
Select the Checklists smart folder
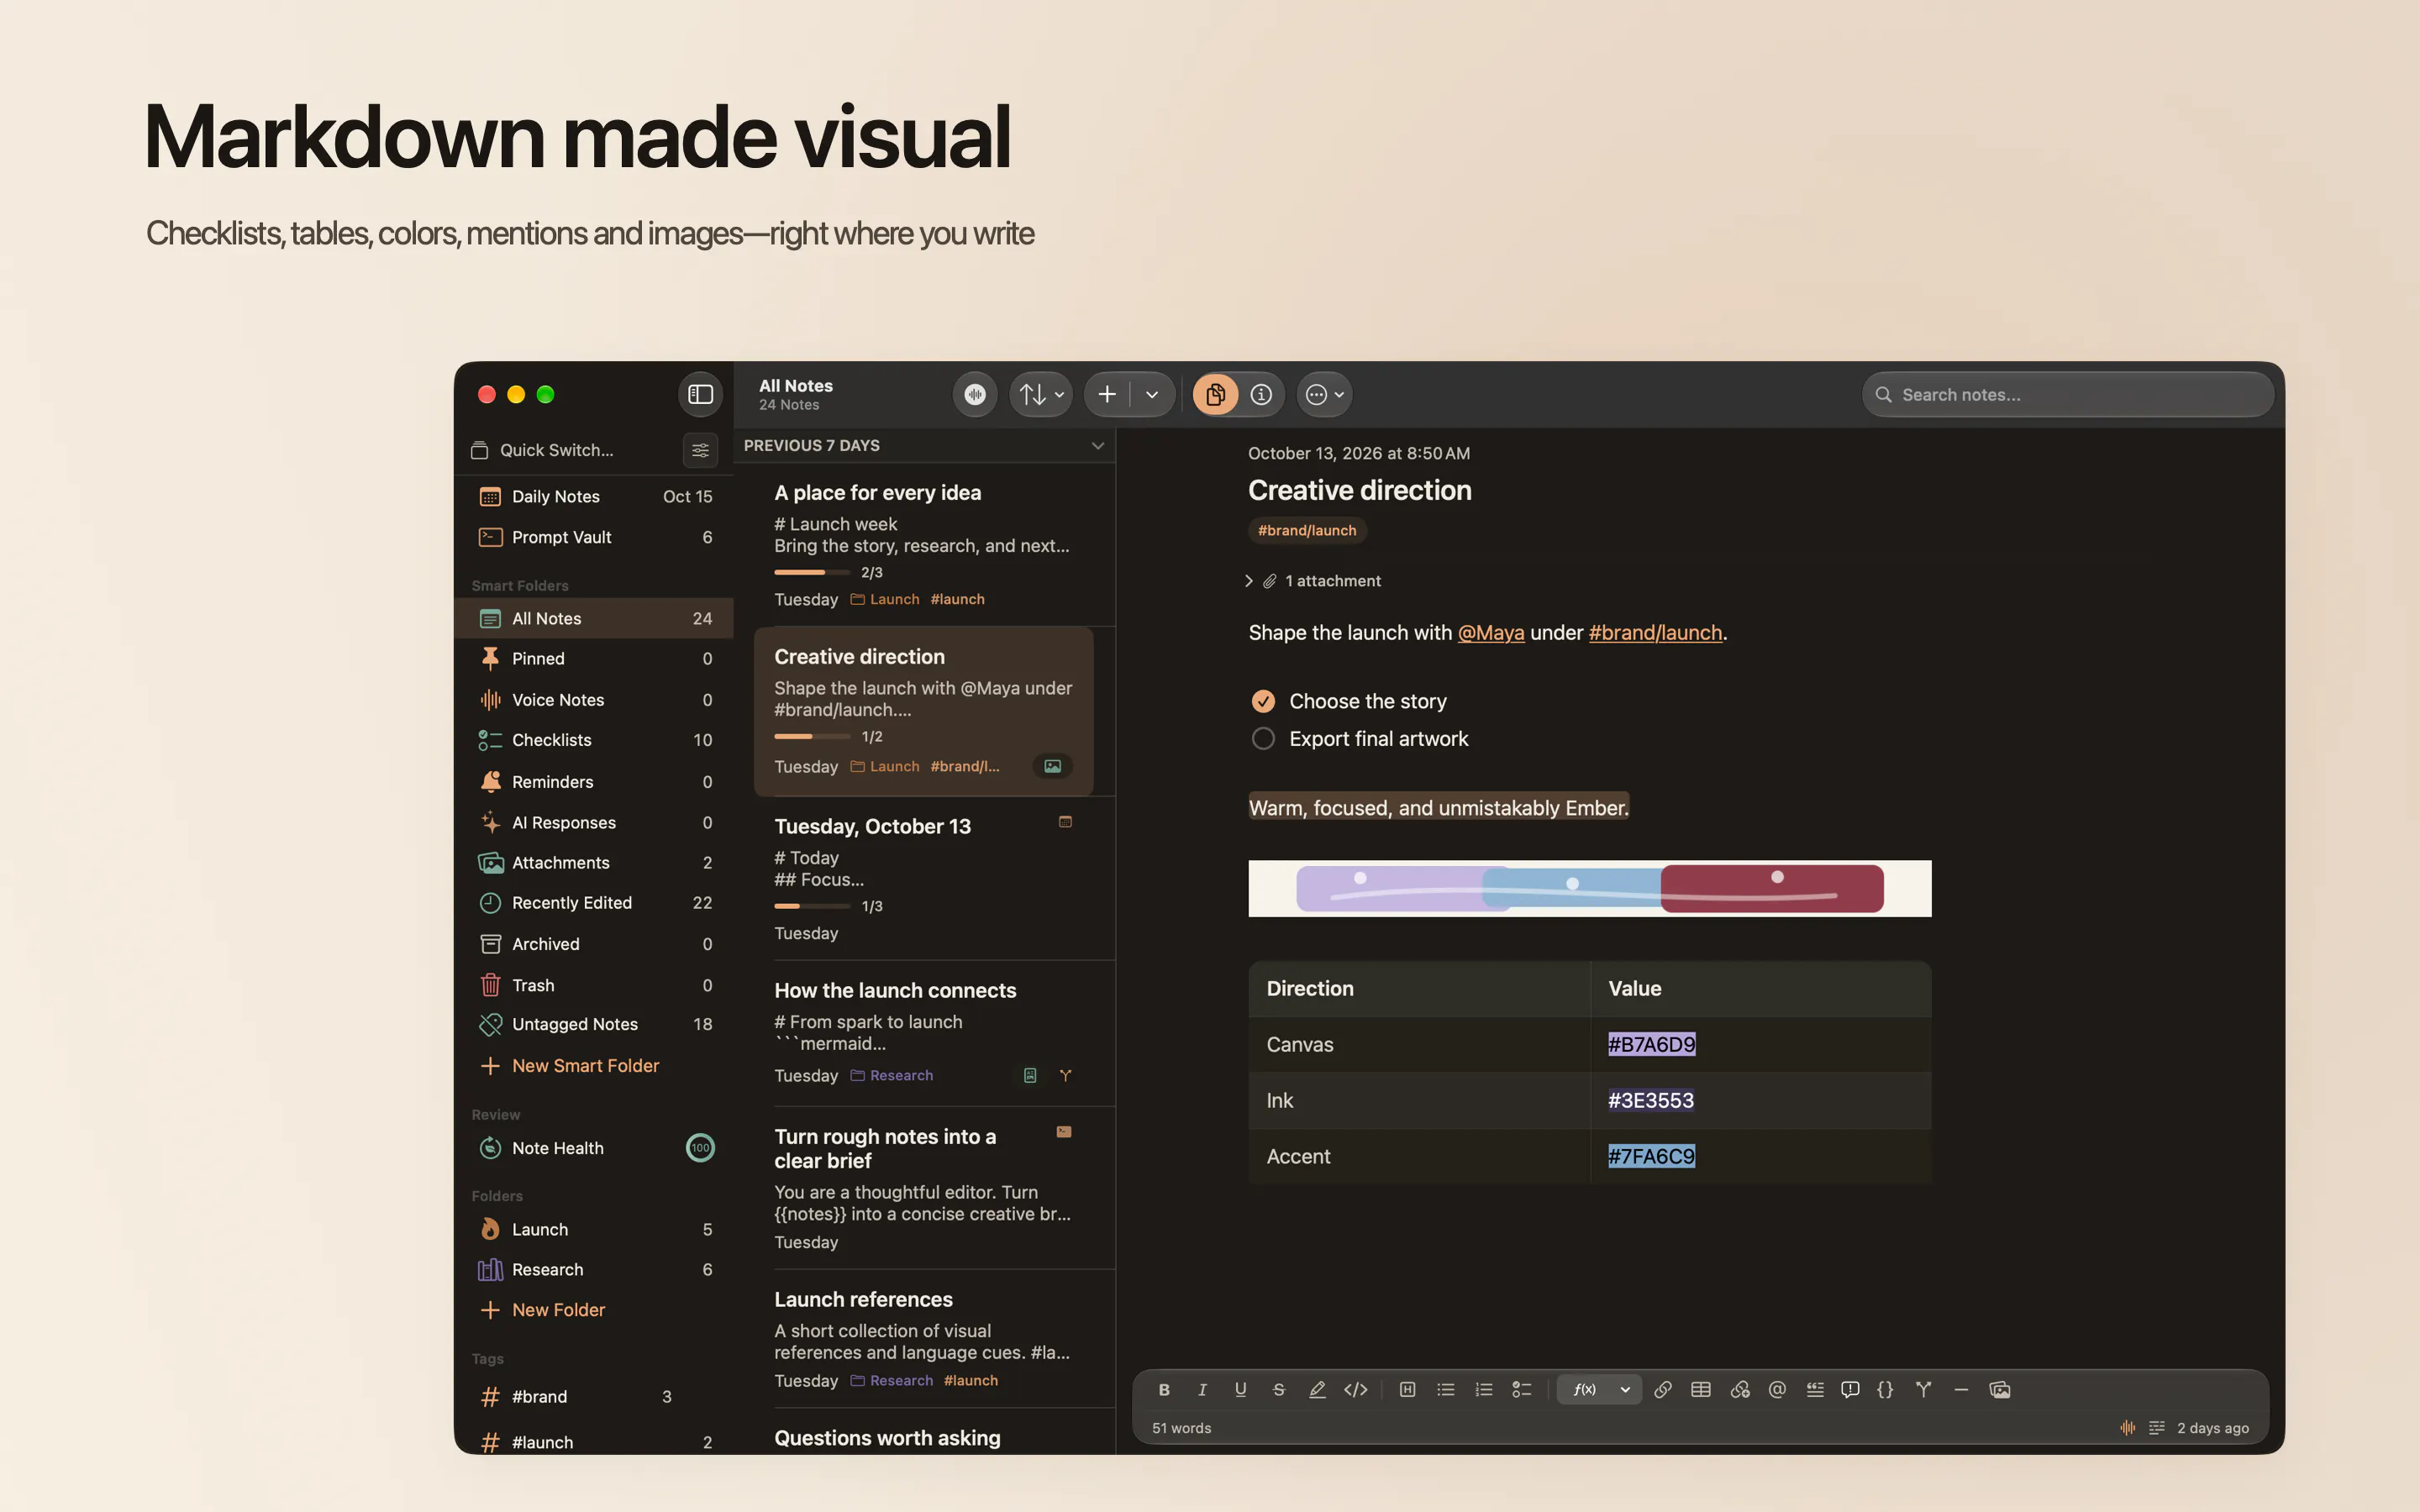click(595, 740)
